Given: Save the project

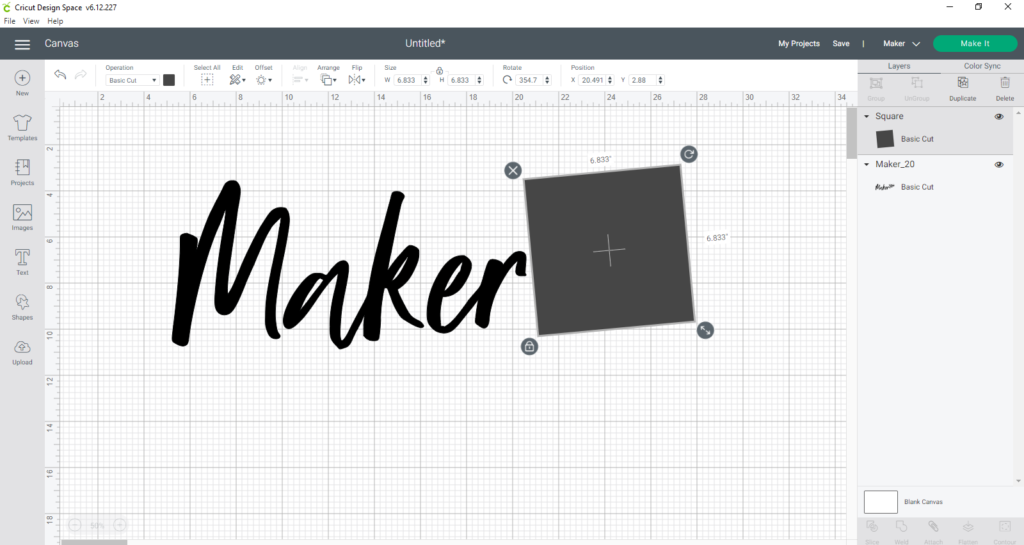Looking at the screenshot, I should (x=841, y=44).
